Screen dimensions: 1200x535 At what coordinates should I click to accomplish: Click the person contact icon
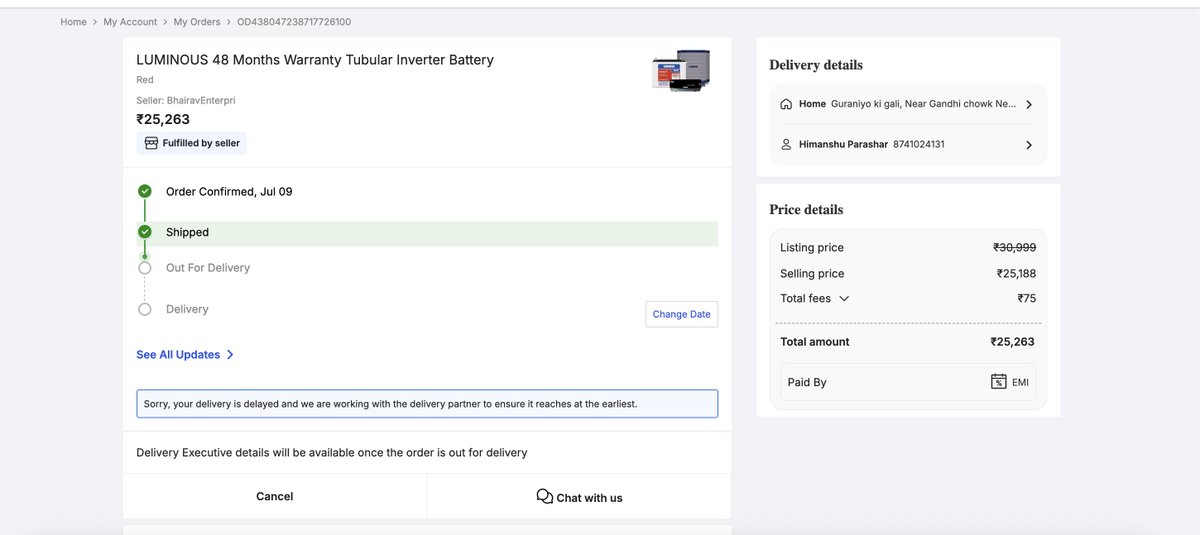[786, 144]
